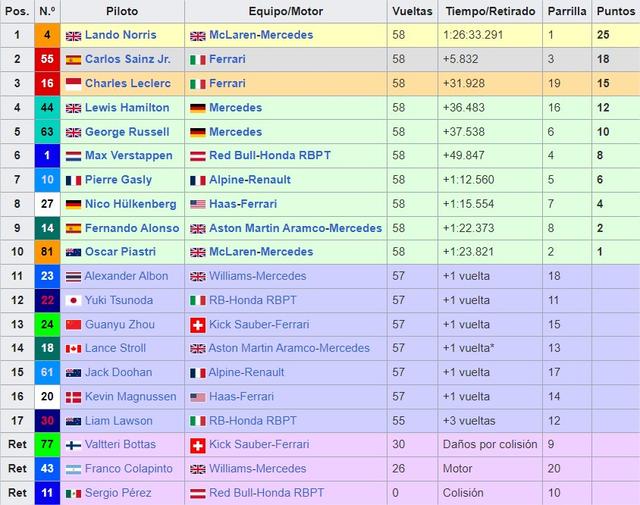Open Williams-Mercedes link in Albon's row

(258, 276)
